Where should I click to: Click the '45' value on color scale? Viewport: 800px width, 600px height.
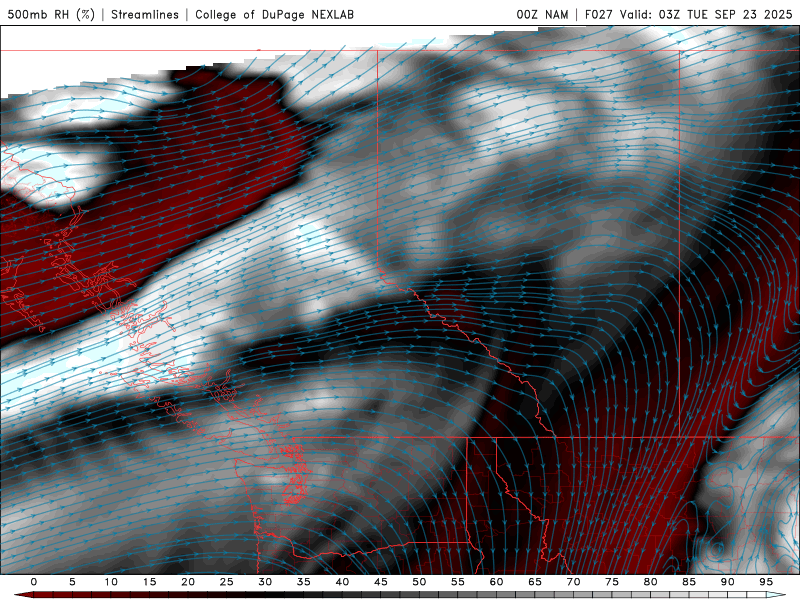coord(381,582)
